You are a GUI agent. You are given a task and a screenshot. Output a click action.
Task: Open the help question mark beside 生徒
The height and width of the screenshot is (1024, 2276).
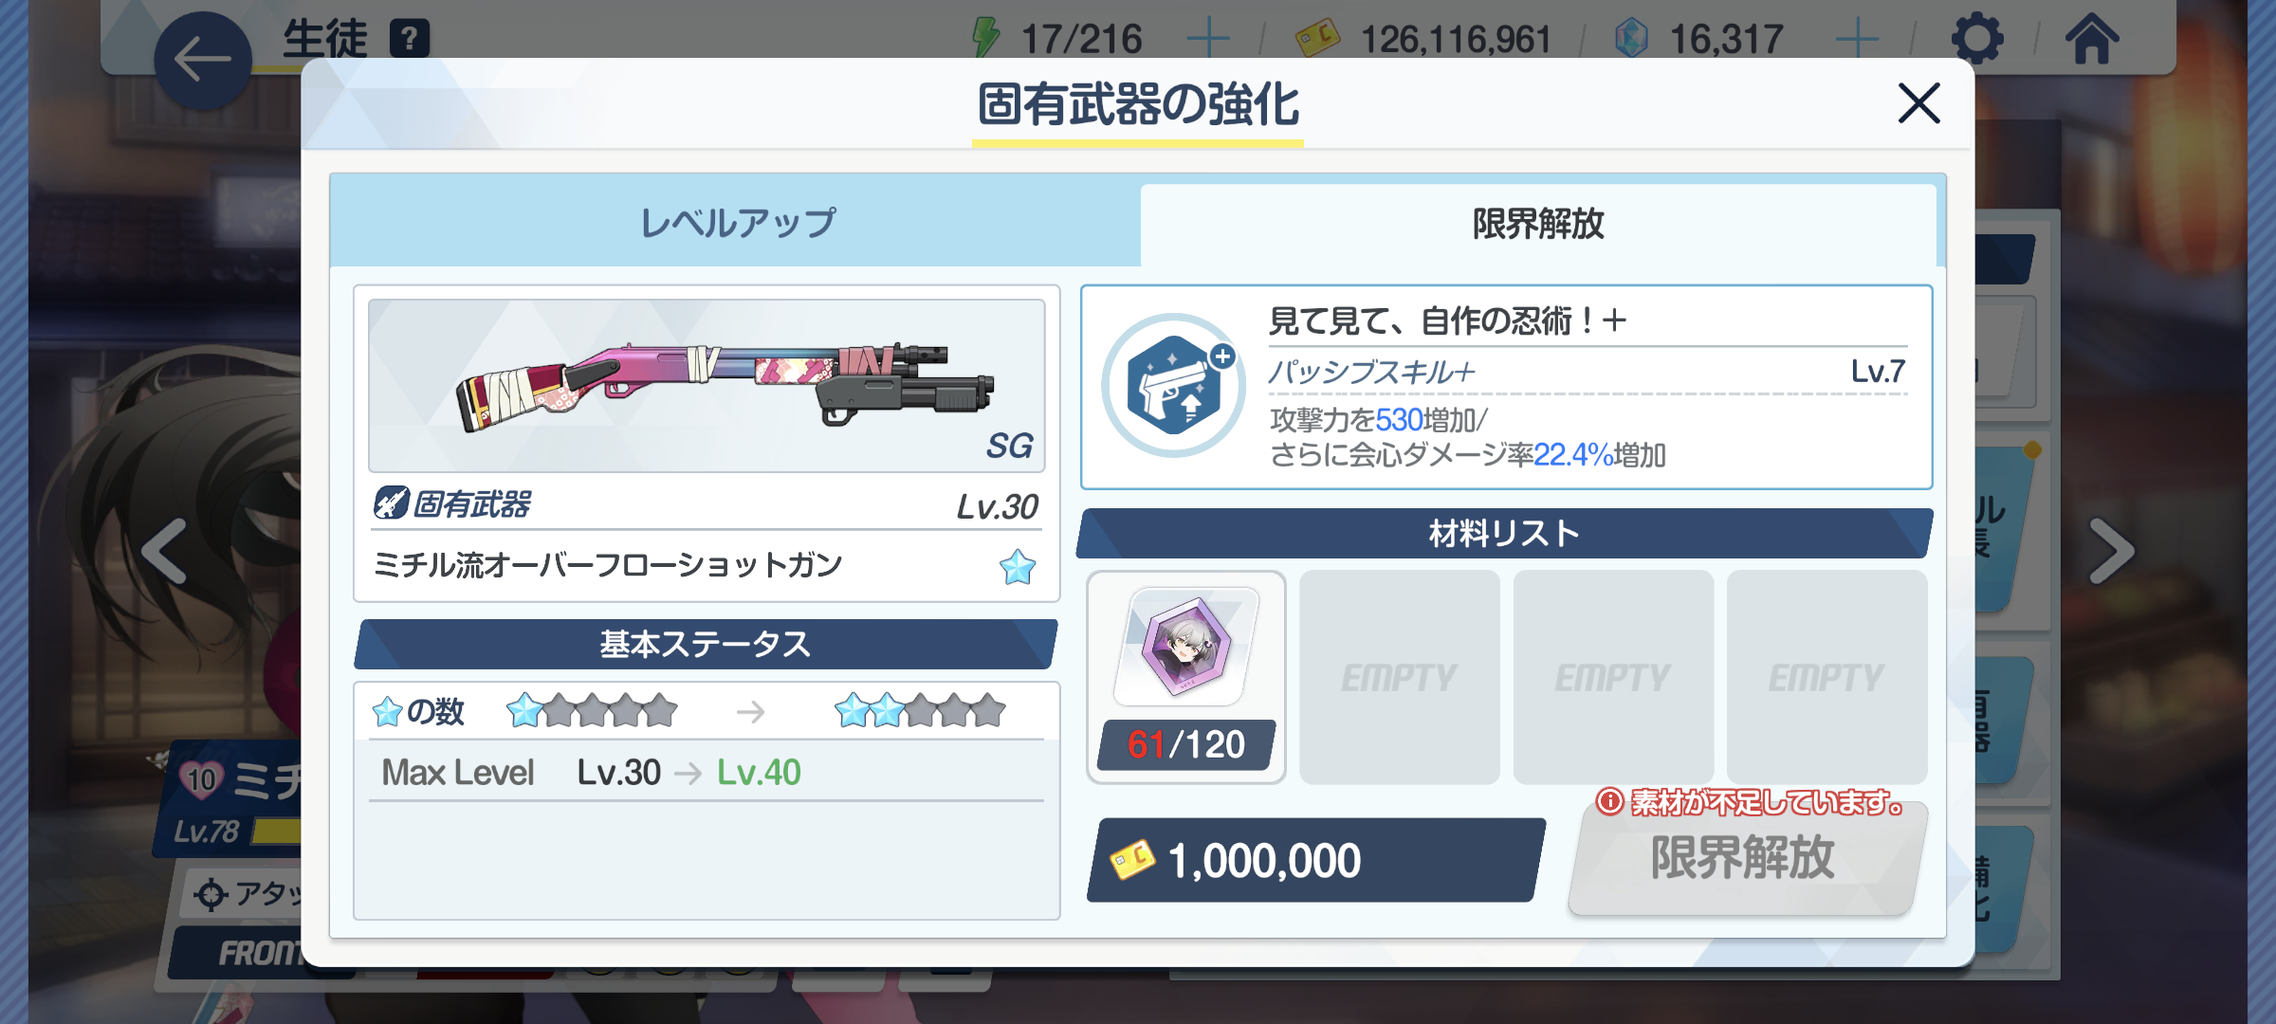409,39
